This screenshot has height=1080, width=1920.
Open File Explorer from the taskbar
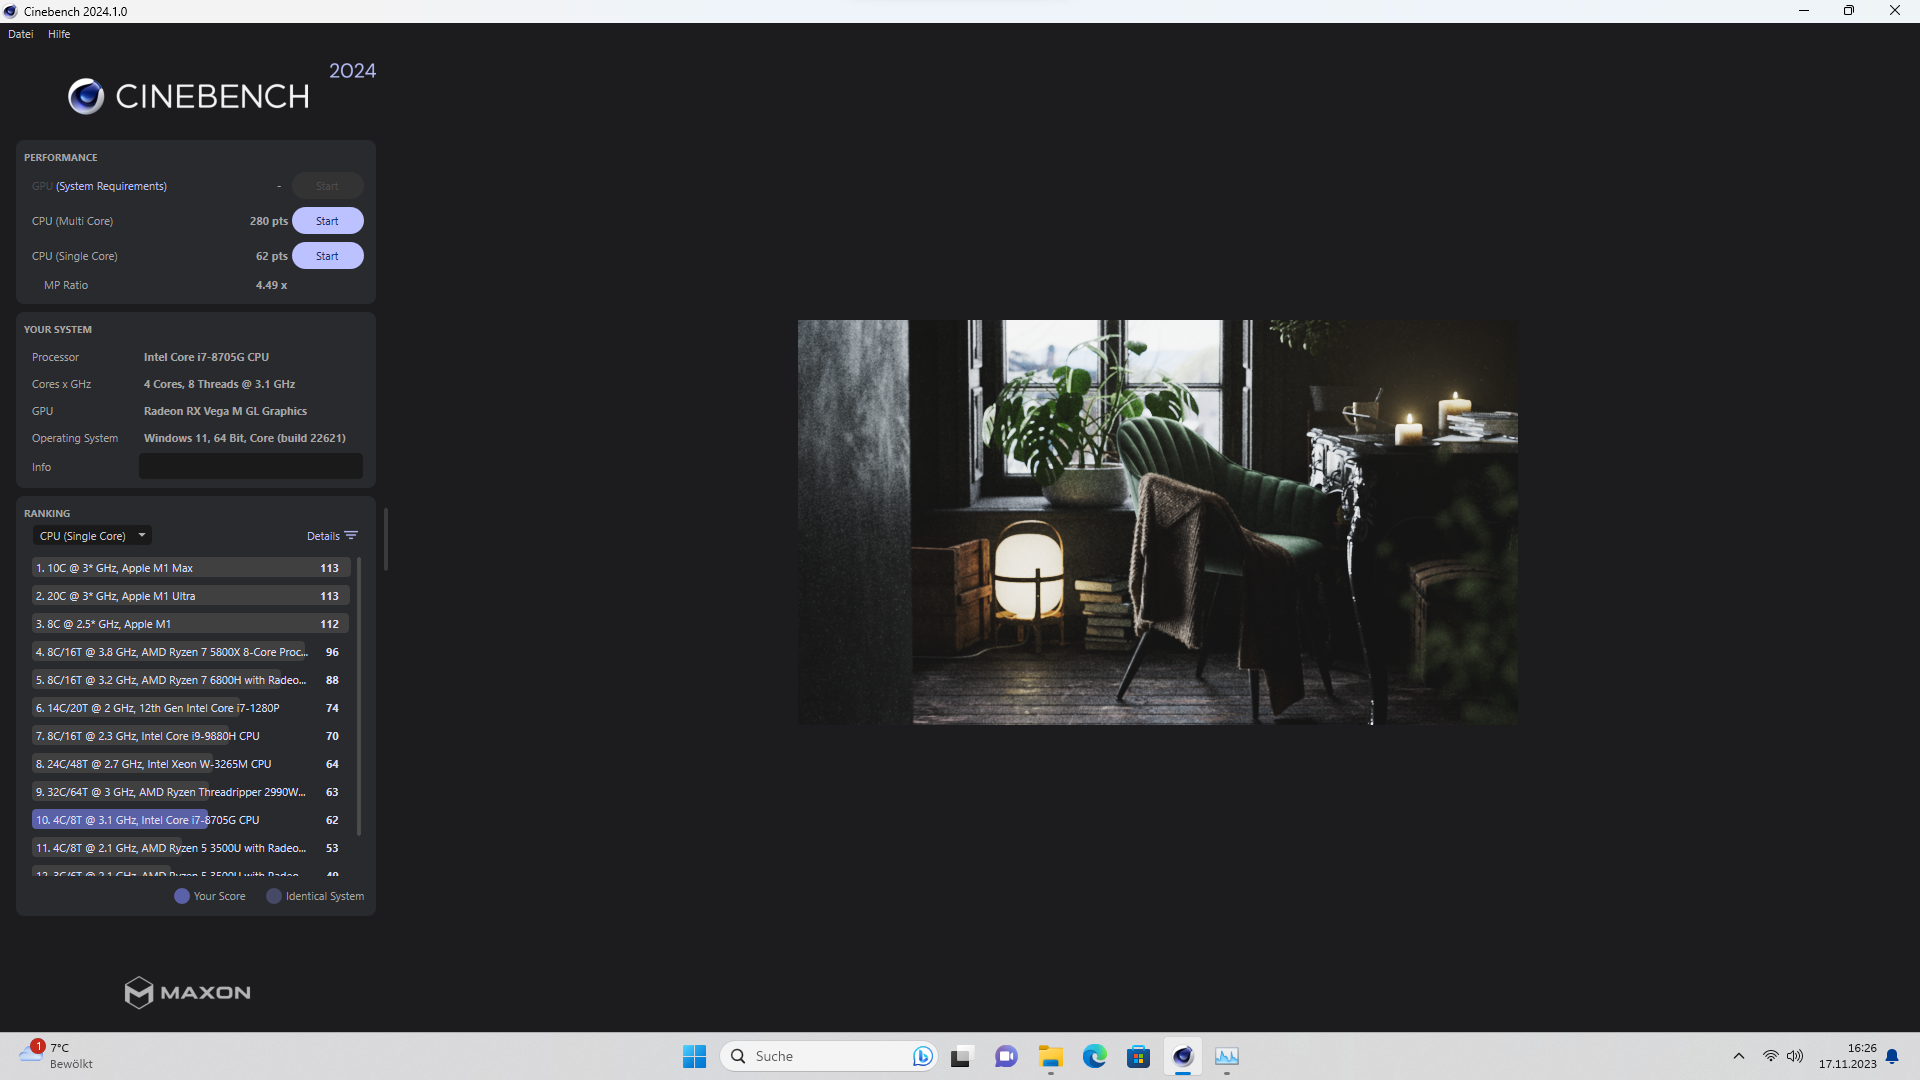1050,1056
